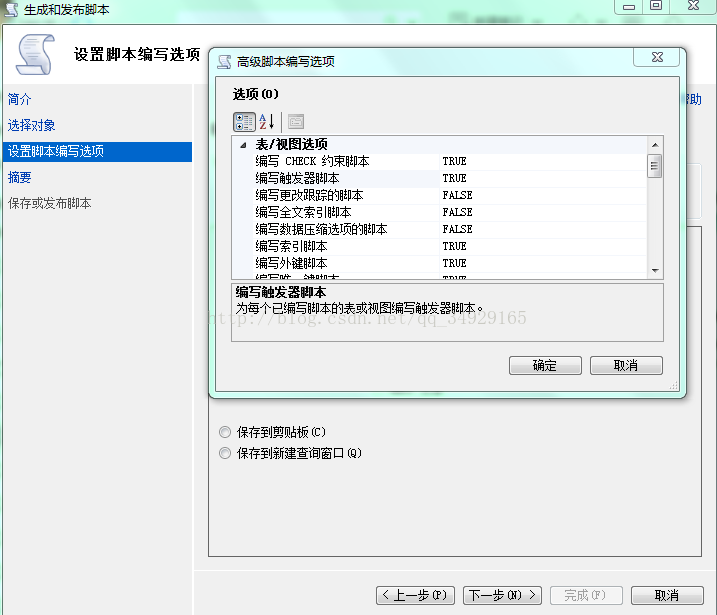Select 保存到剪贴板 radio button
The image size is (717, 615).
(x=224, y=432)
